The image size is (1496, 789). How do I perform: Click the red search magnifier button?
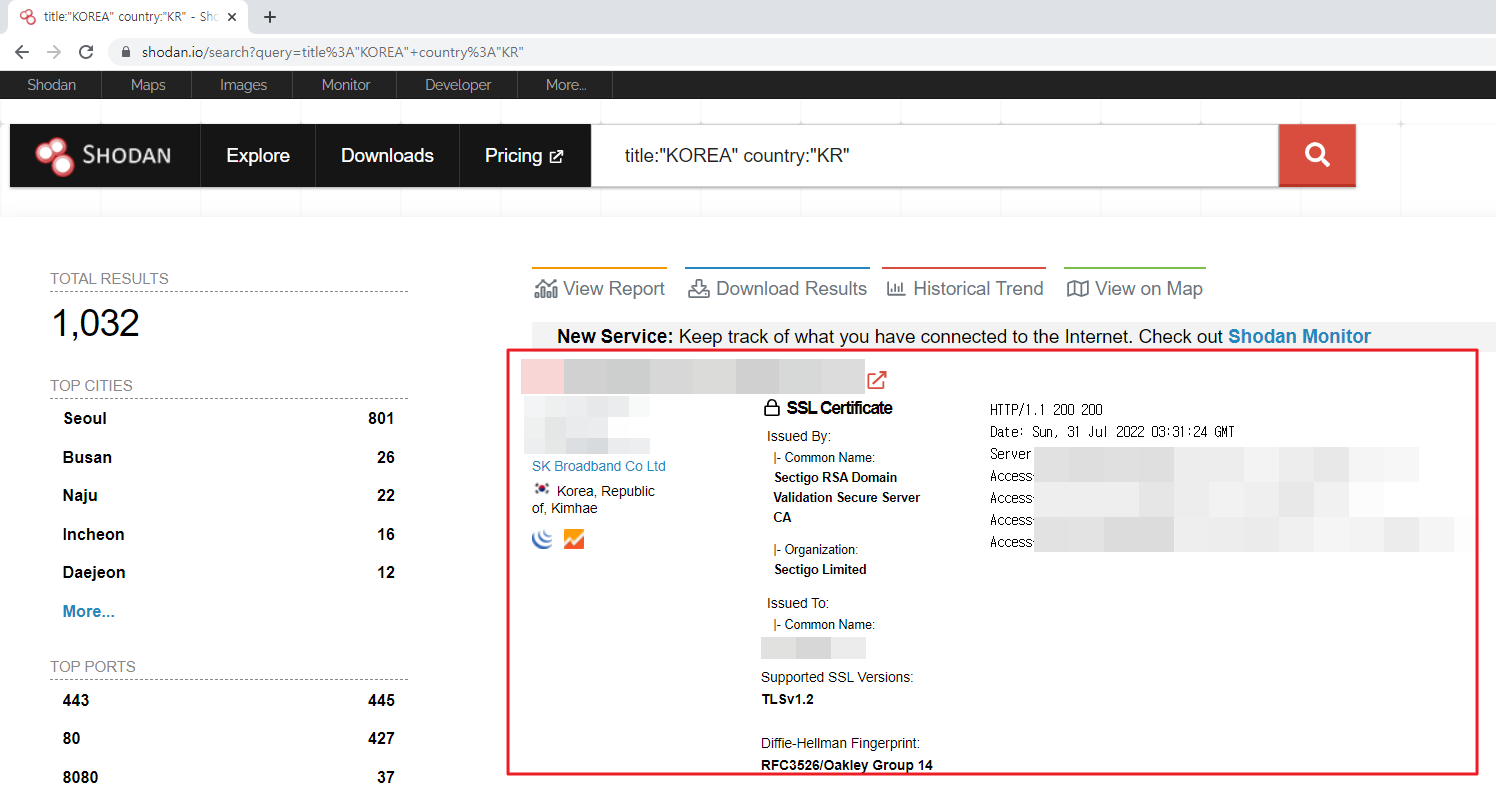coord(1317,155)
